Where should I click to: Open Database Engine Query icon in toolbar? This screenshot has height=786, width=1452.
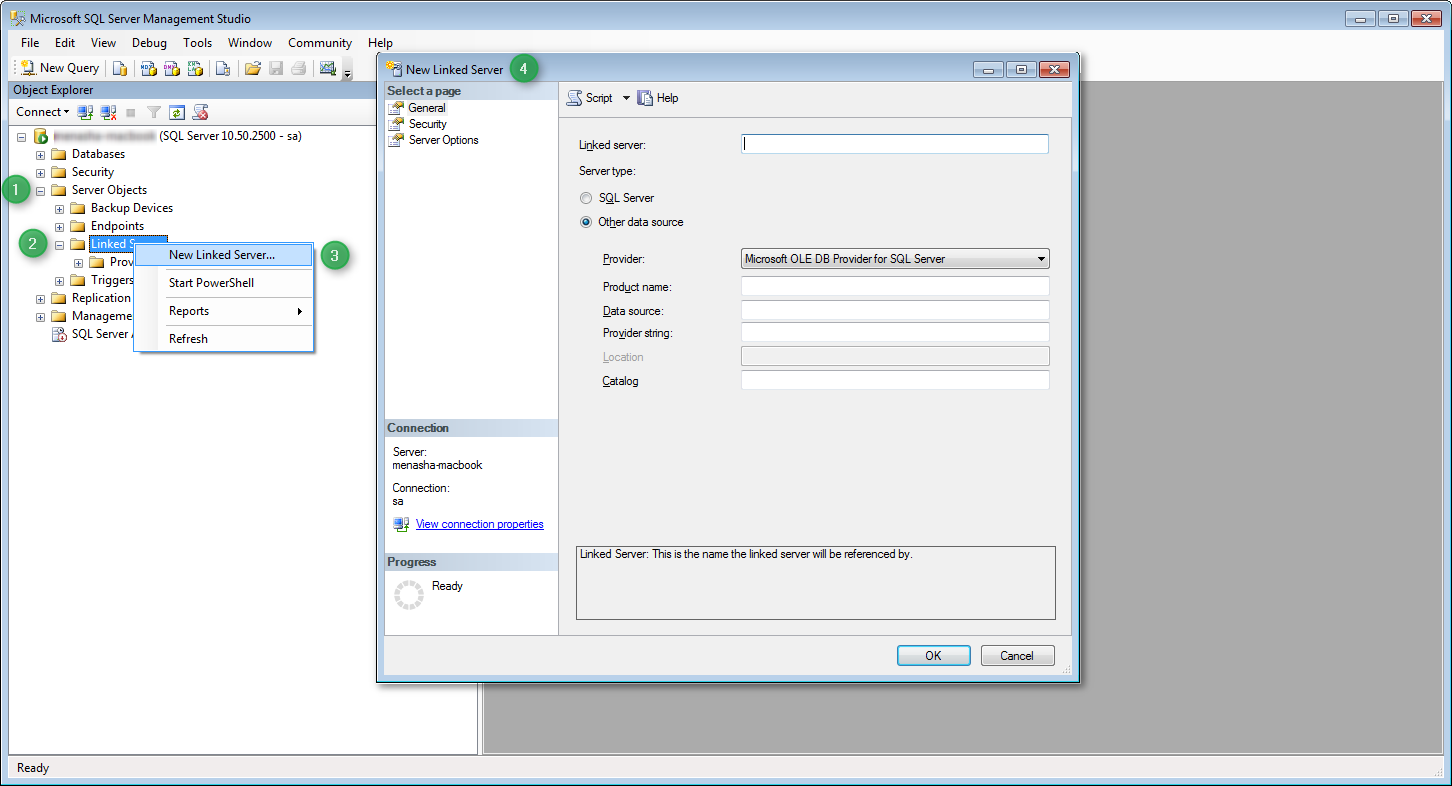pos(120,68)
